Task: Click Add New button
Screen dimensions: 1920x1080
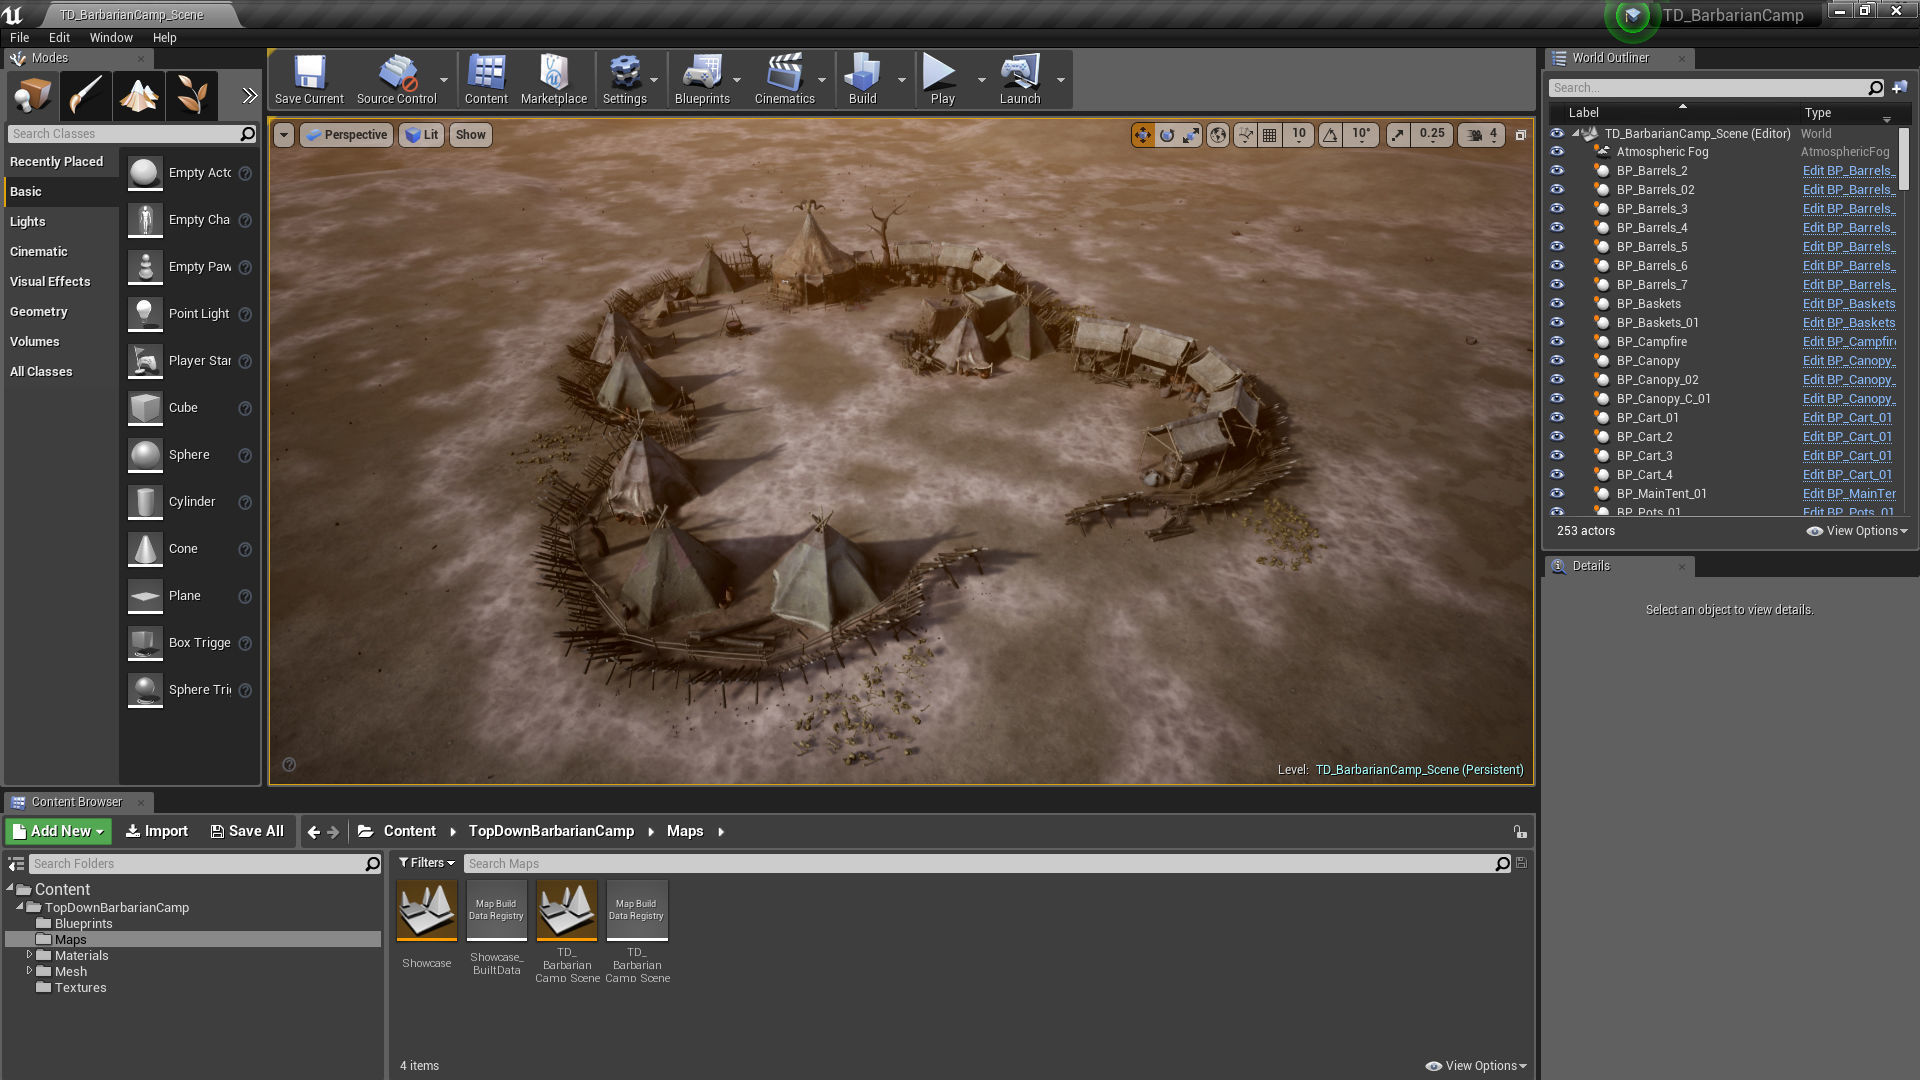Action: [x=59, y=831]
